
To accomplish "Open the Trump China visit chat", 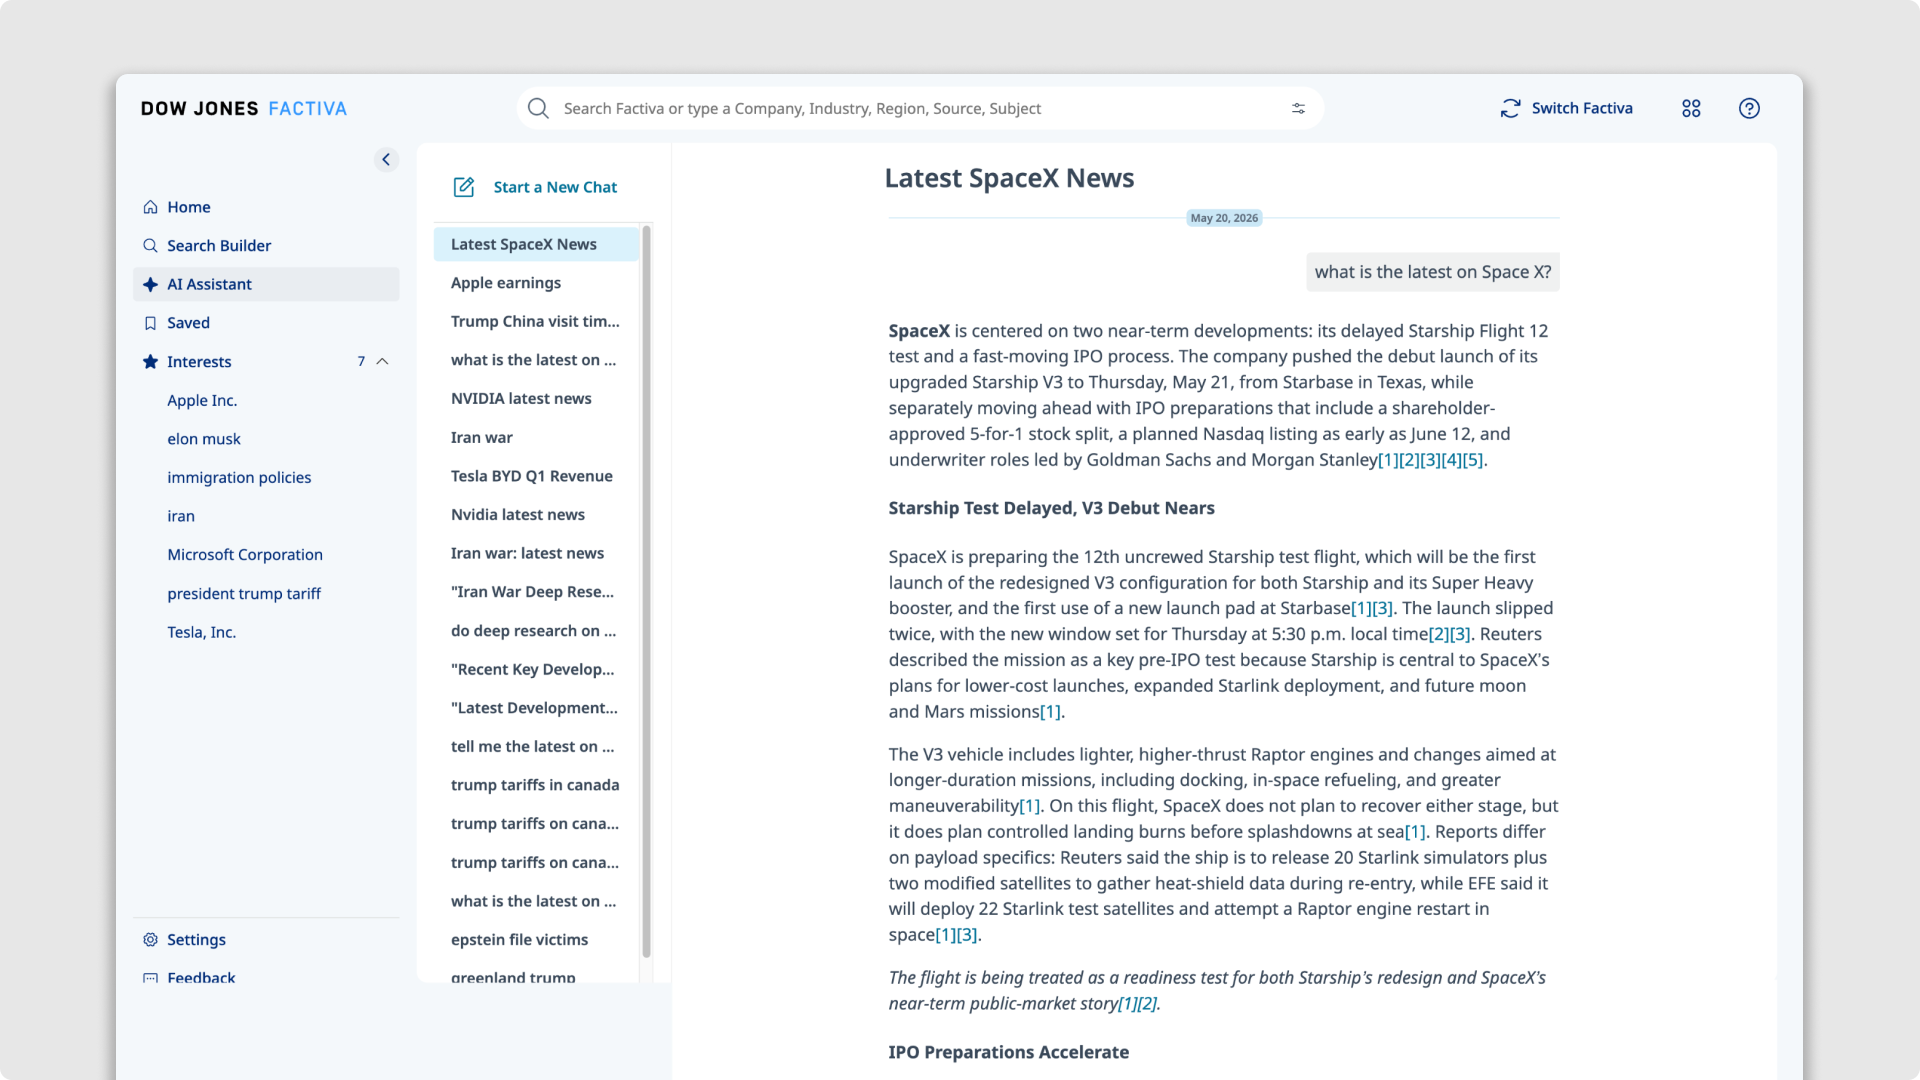I will point(536,322).
